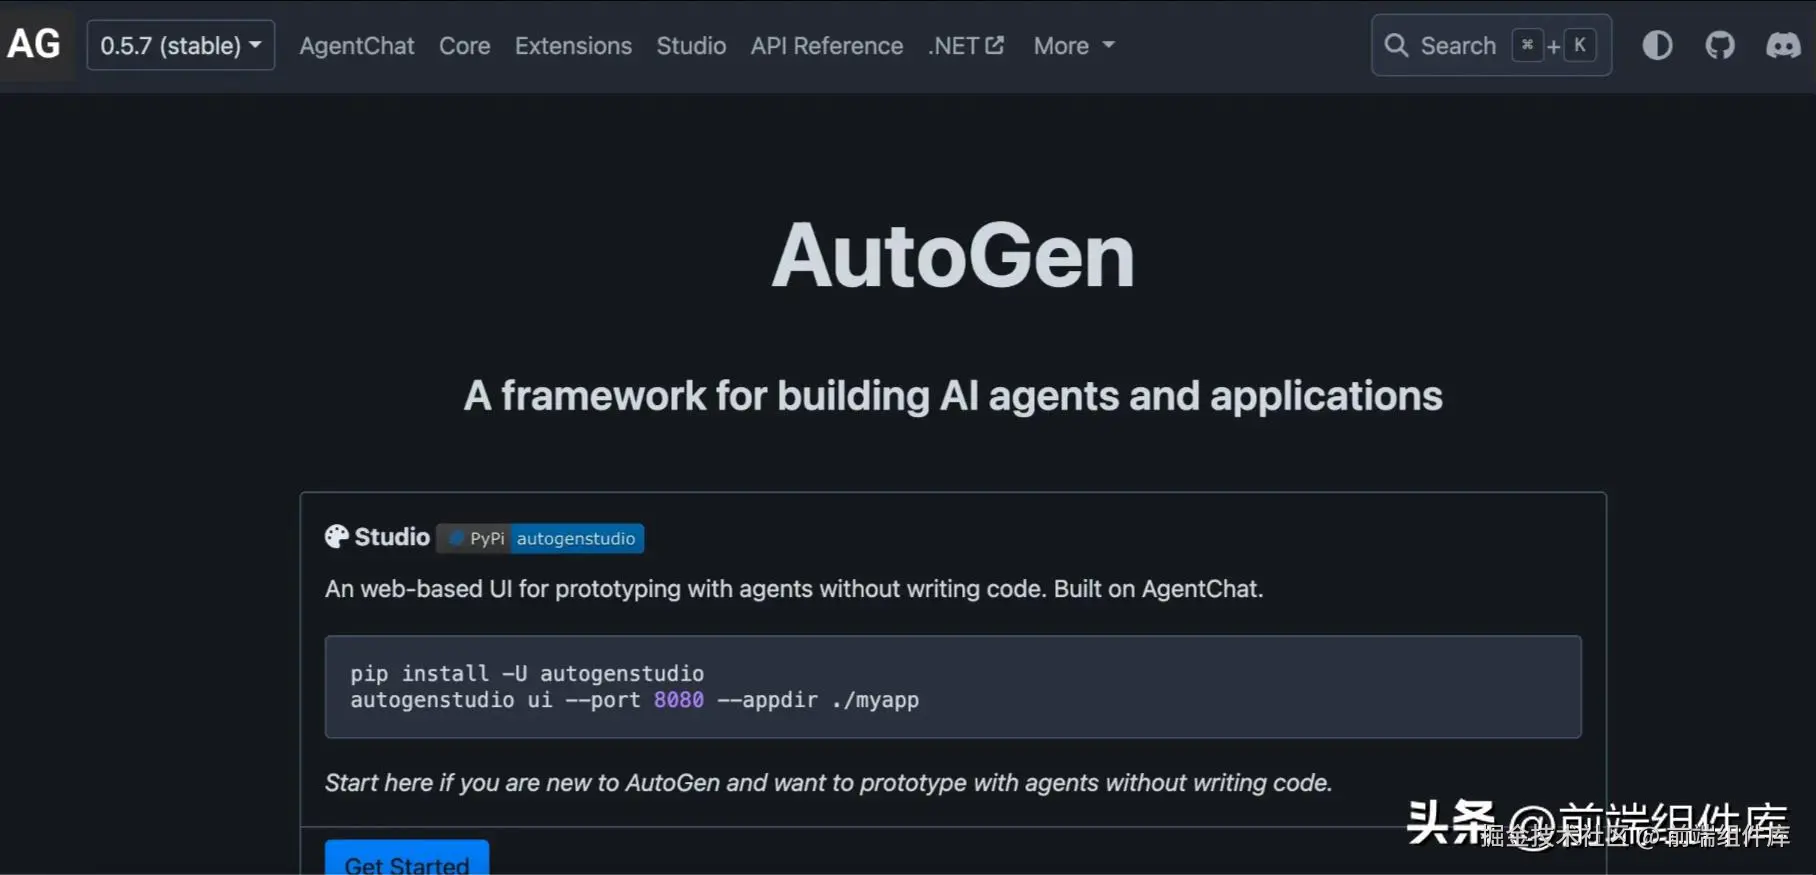Click the 8080 port number in code
This screenshot has width=1816, height=875.
coord(679,700)
